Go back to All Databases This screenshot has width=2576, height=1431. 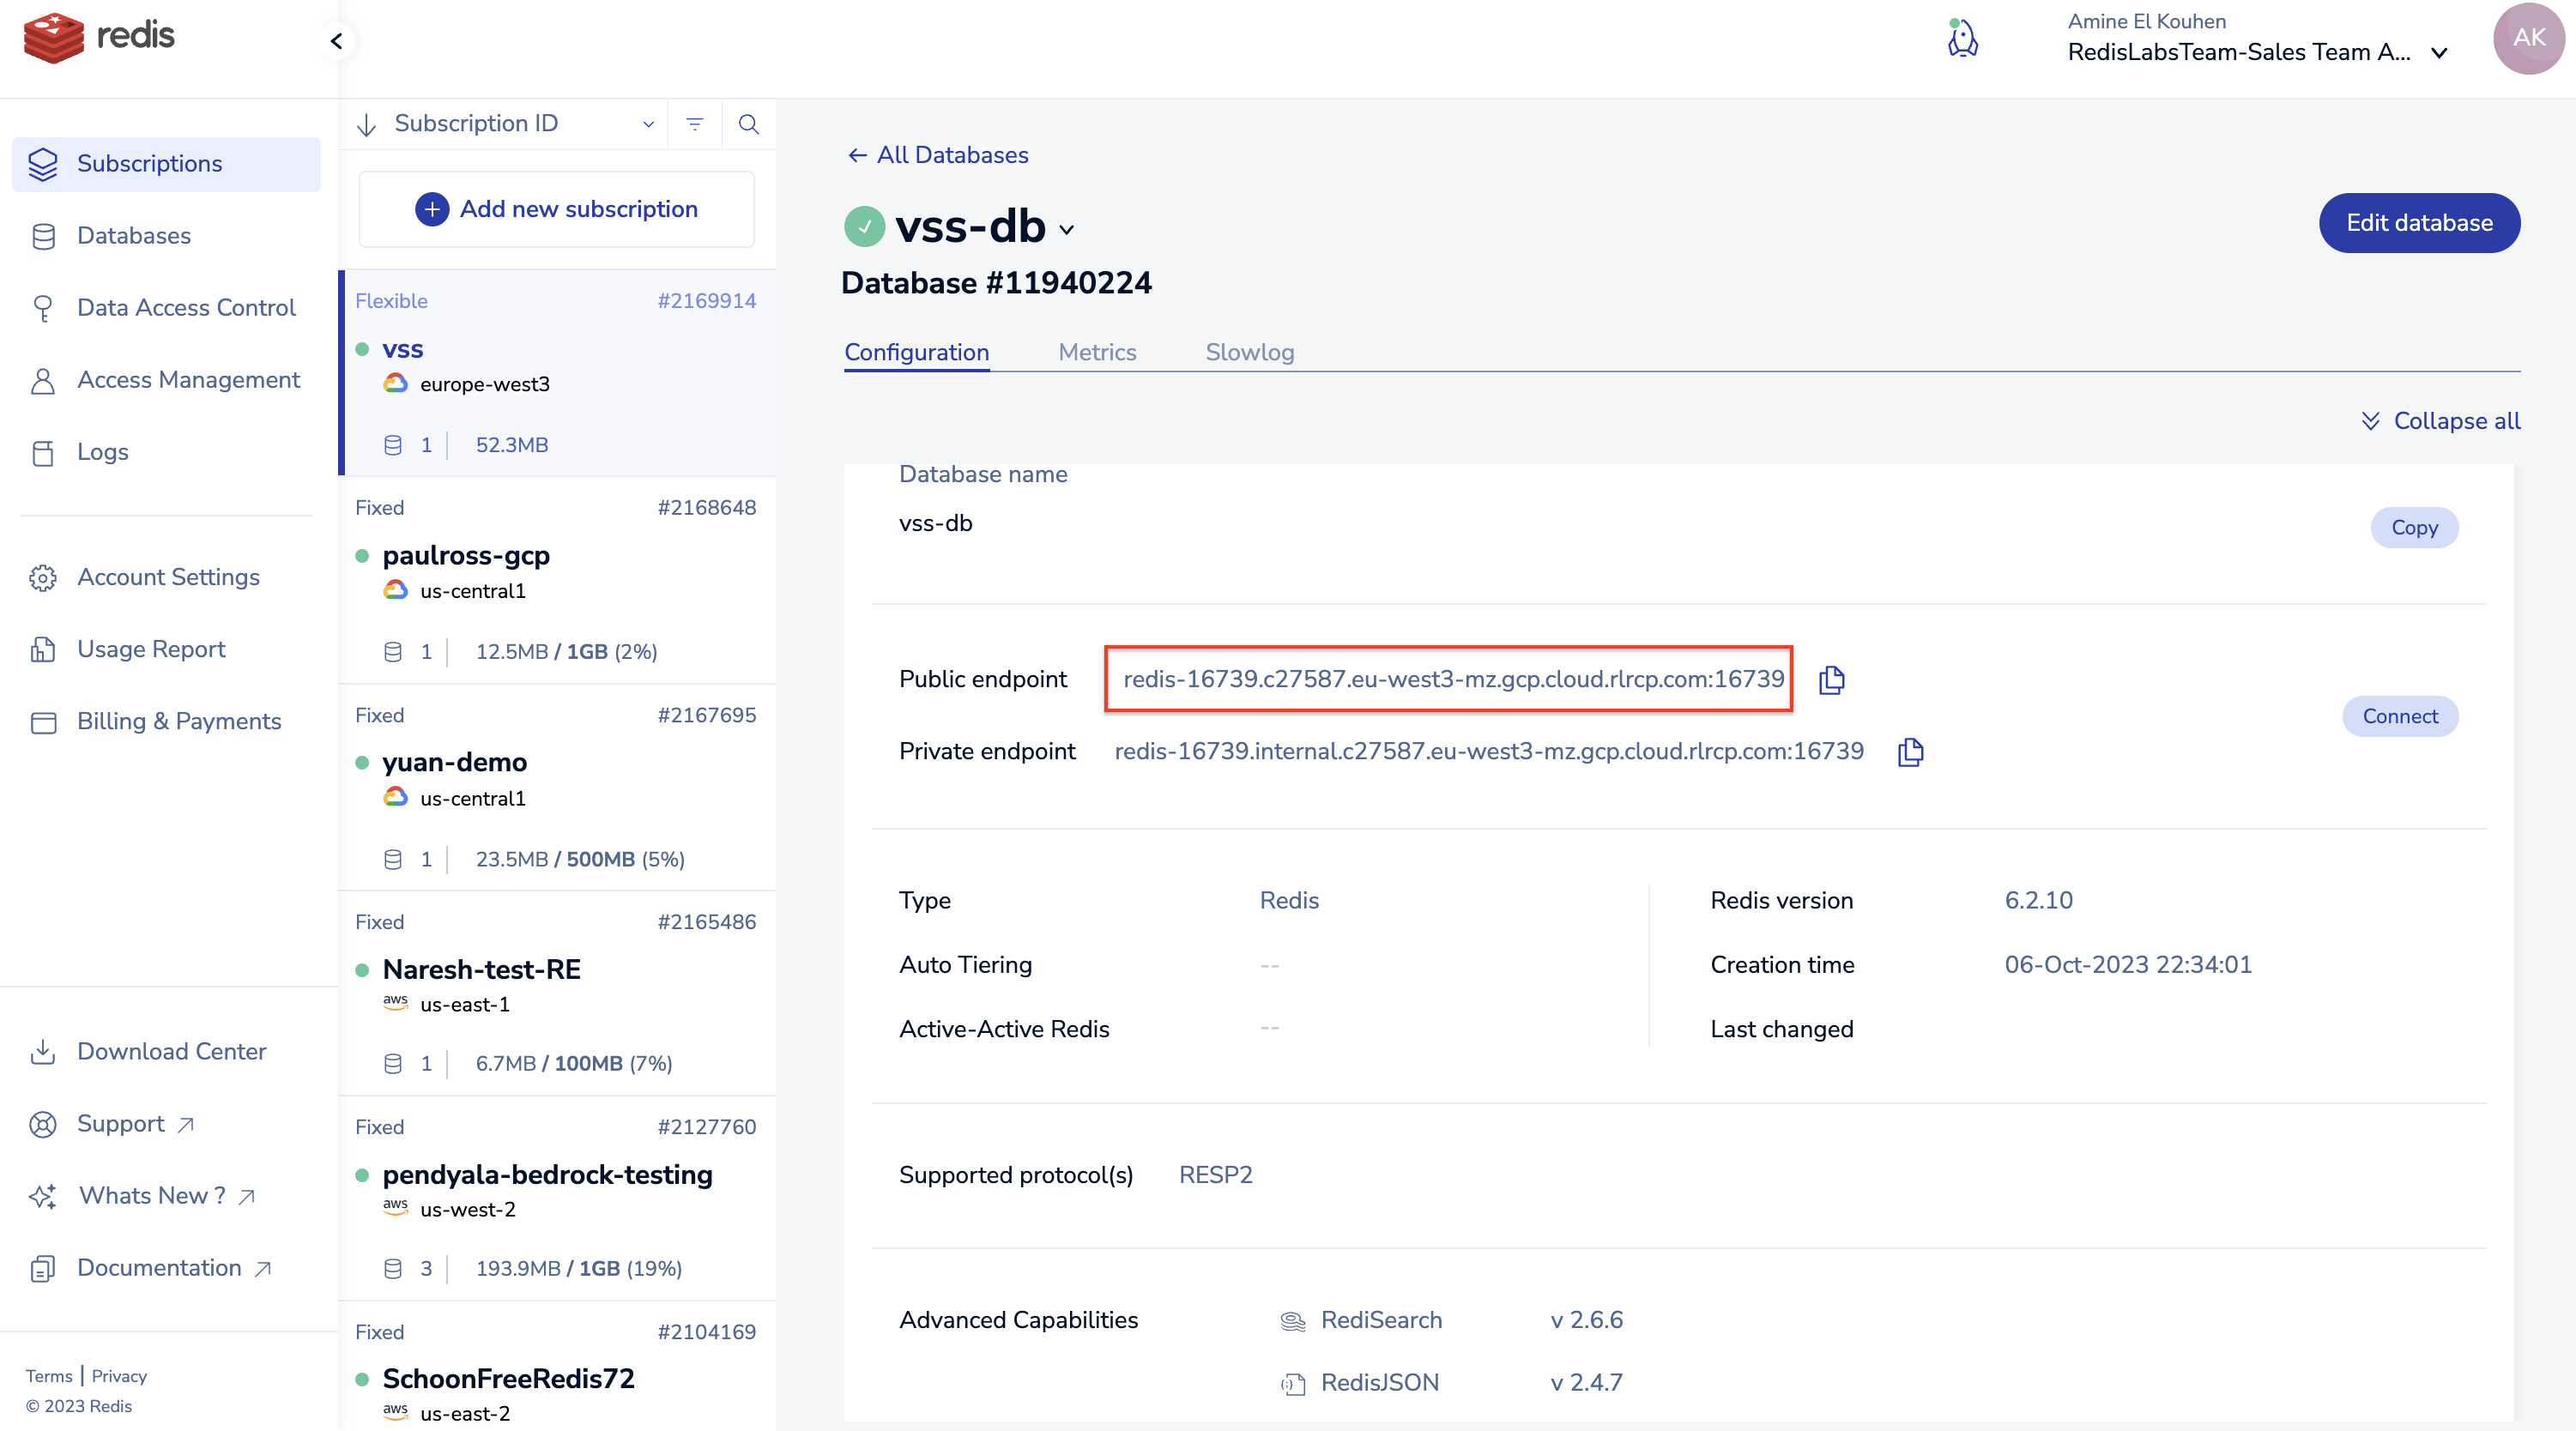pyautogui.click(x=938, y=155)
